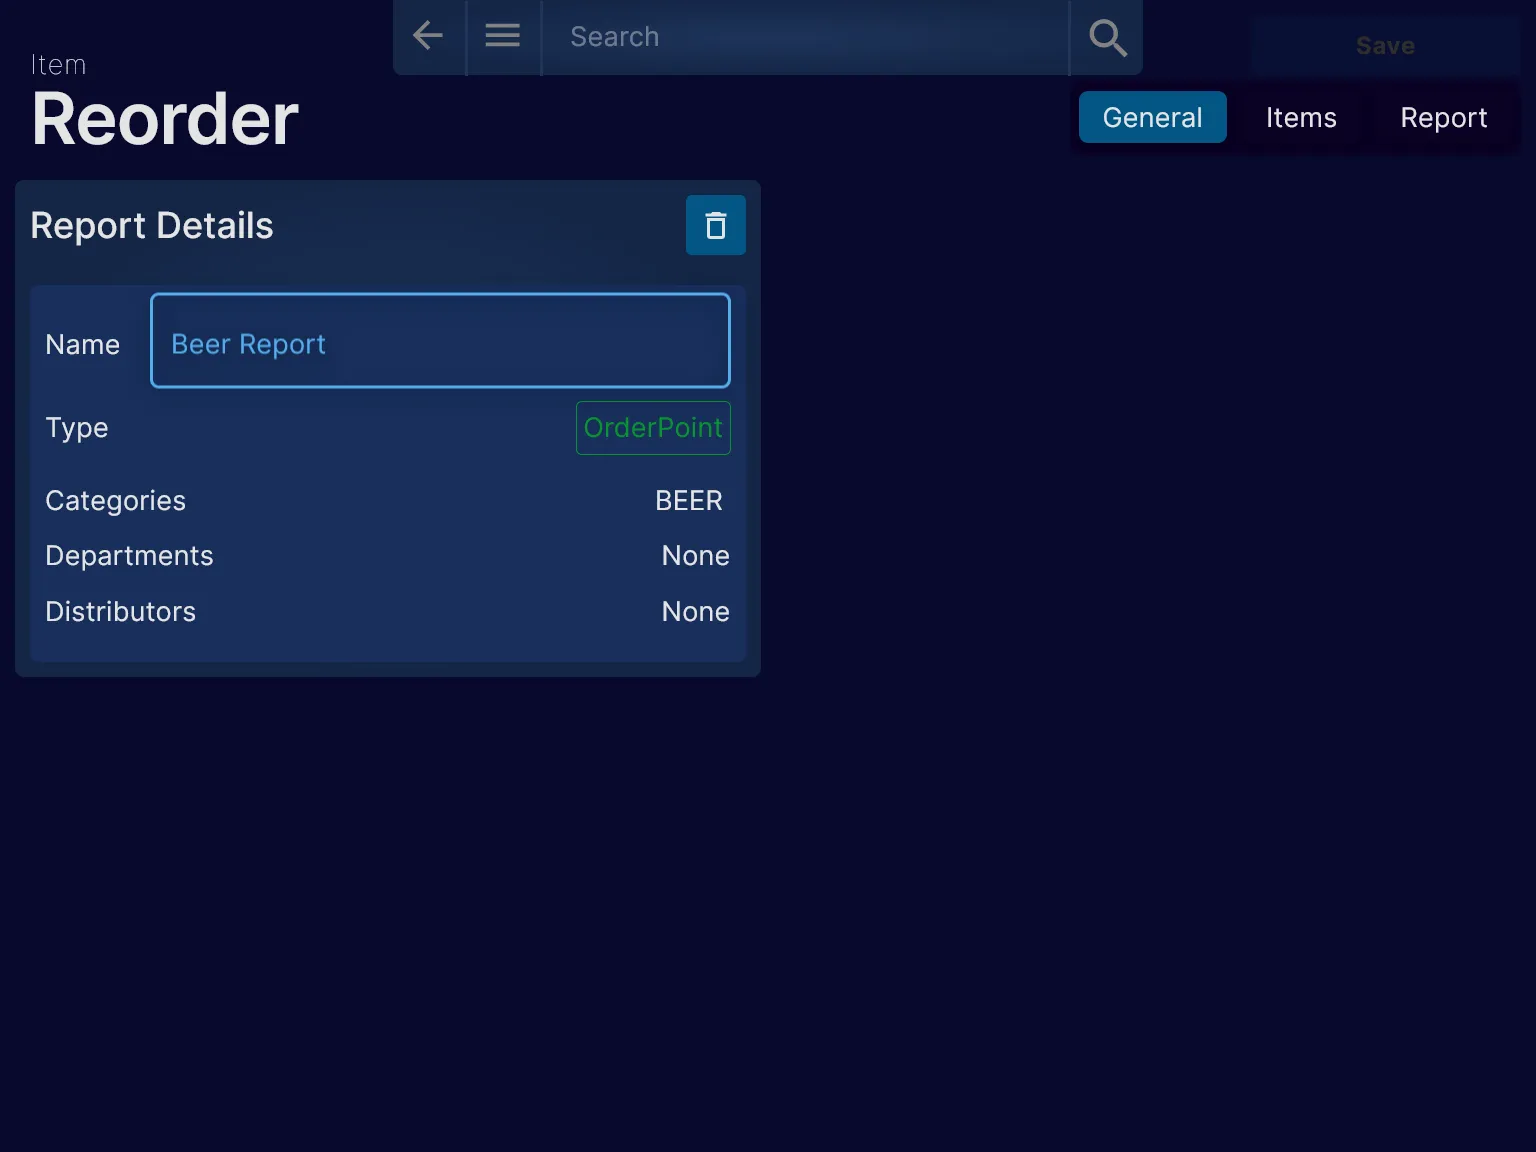This screenshot has height=1152, width=1536.
Task: Open navigation via the menu icon
Action: pyautogui.click(x=502, y=36)
